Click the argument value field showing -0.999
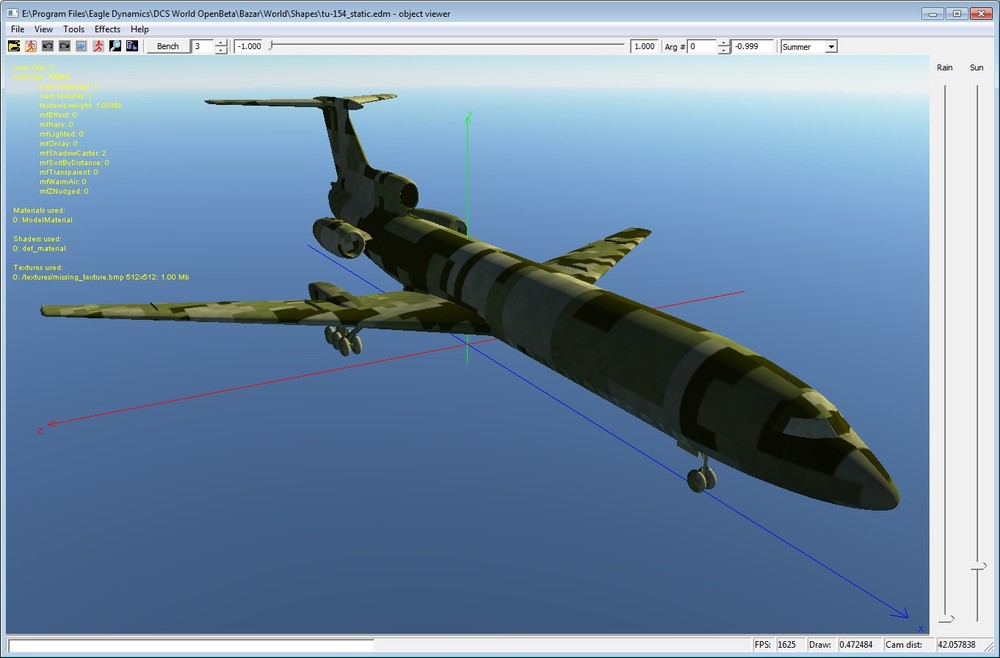 click(x=752, y=47)
